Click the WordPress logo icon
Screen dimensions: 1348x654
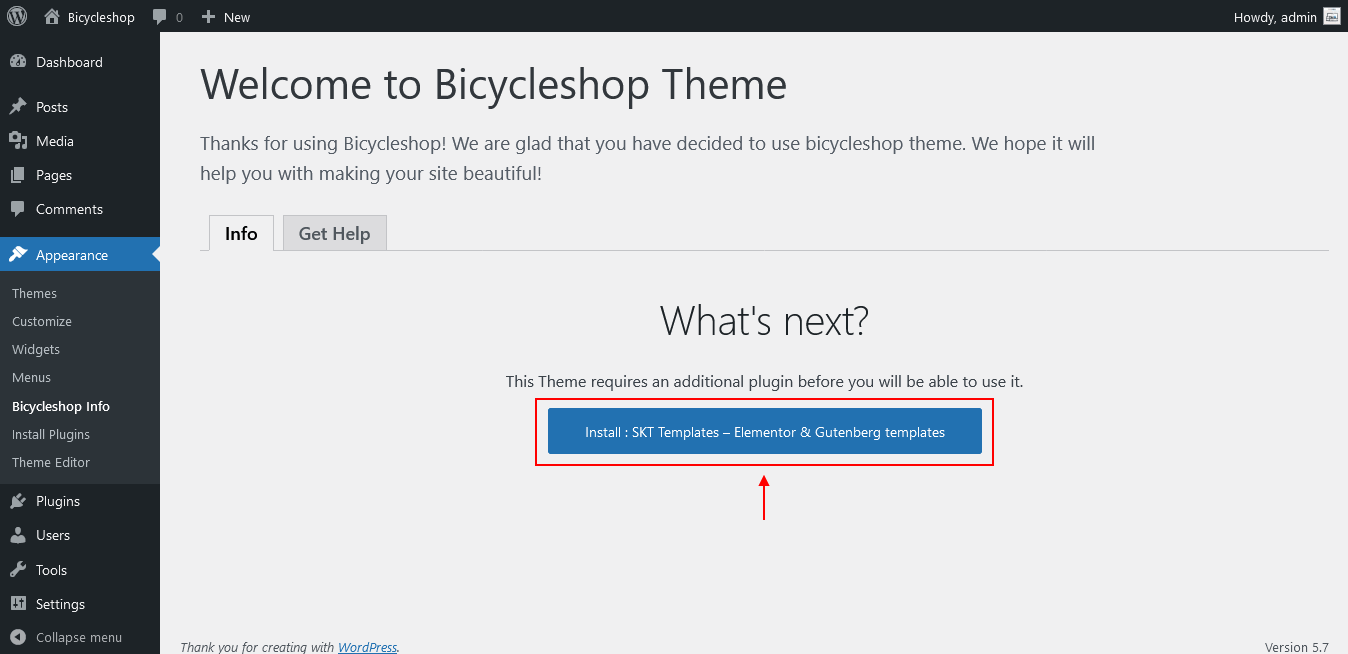[x=17, y=16]
